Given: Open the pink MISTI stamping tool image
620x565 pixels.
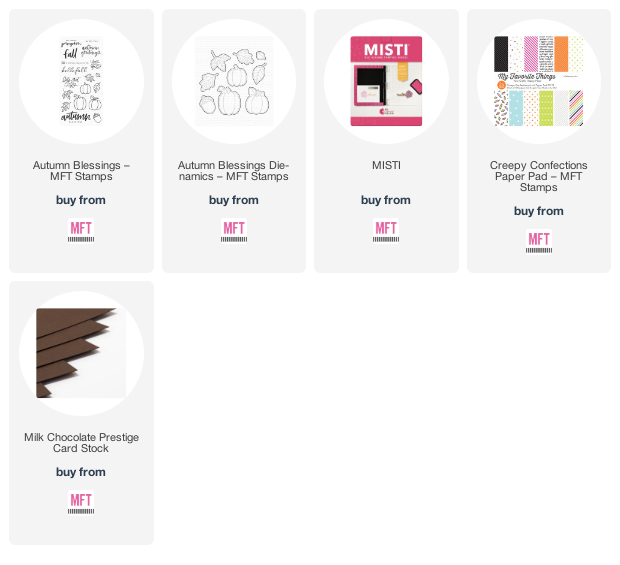Looking at the screenshot, I should 386,81.
